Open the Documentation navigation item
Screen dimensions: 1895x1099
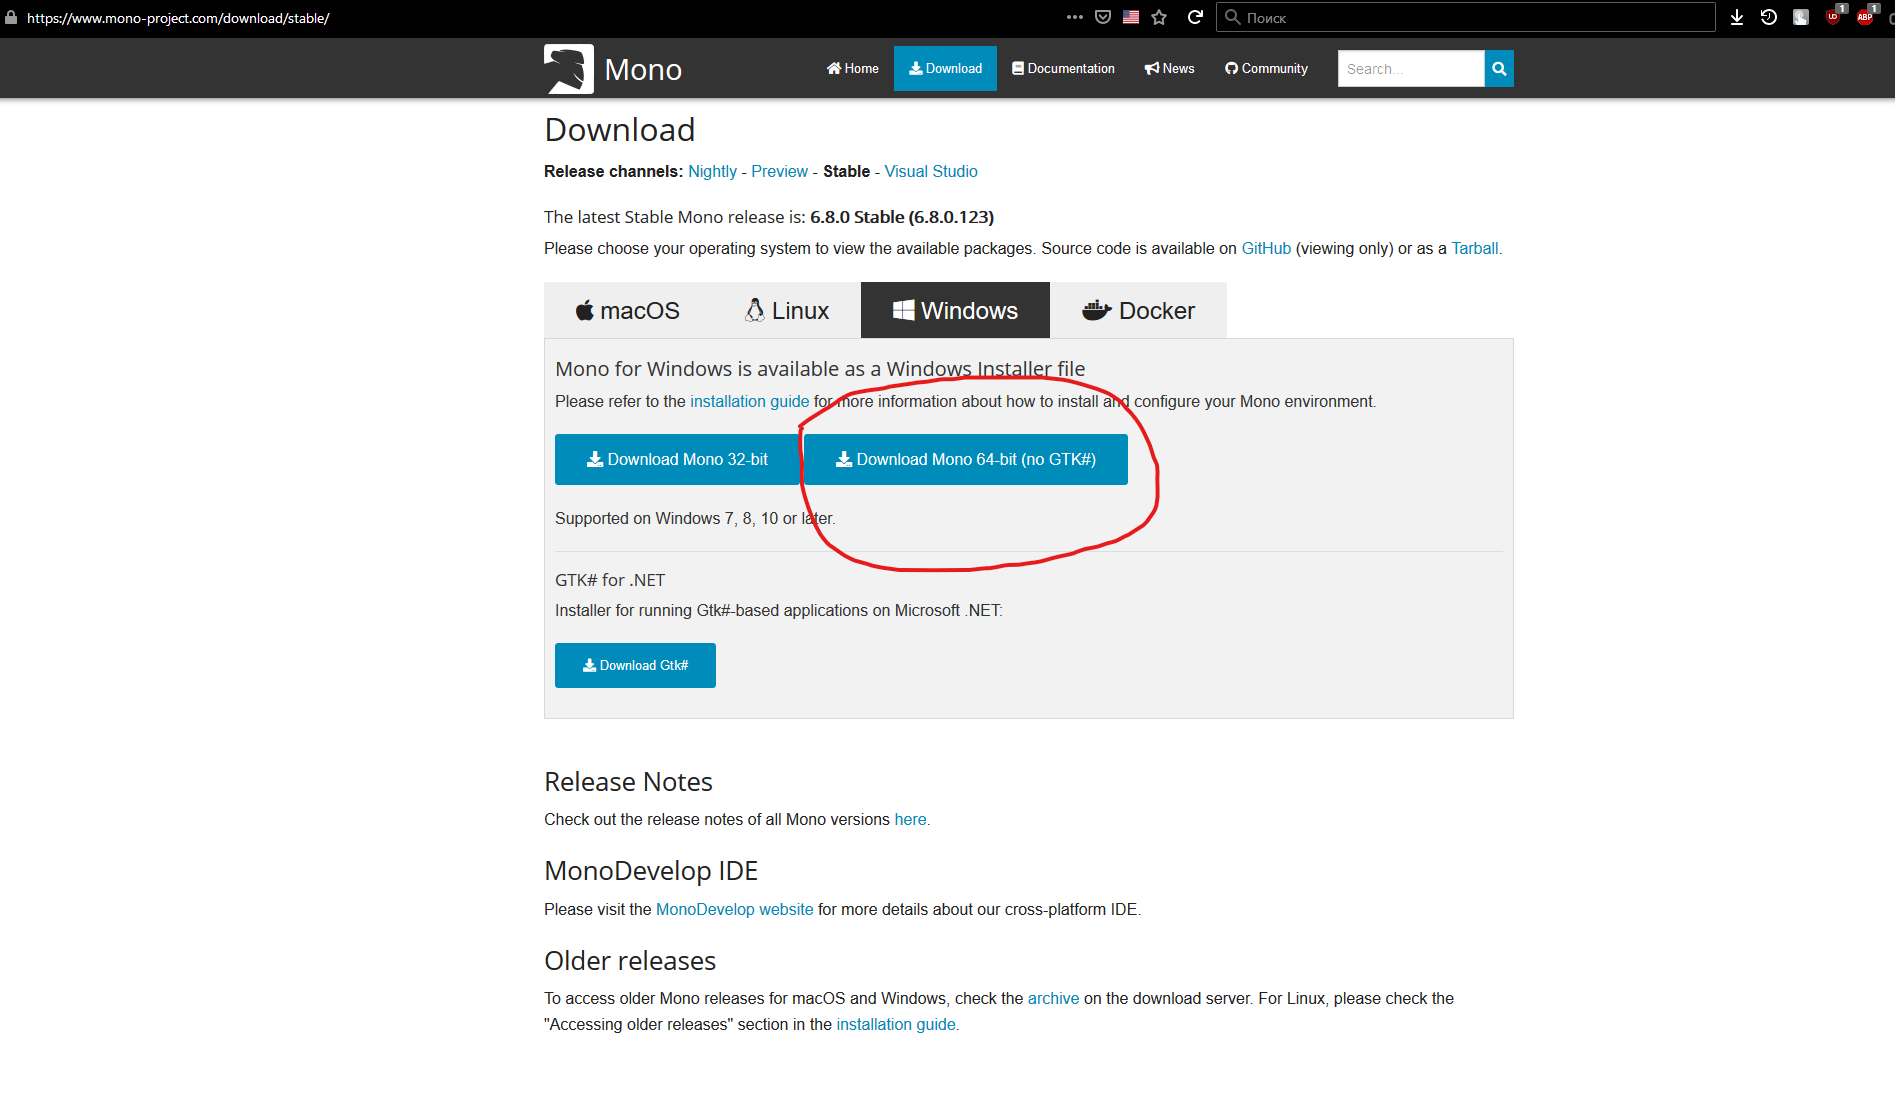click(x=1063, y=69)
